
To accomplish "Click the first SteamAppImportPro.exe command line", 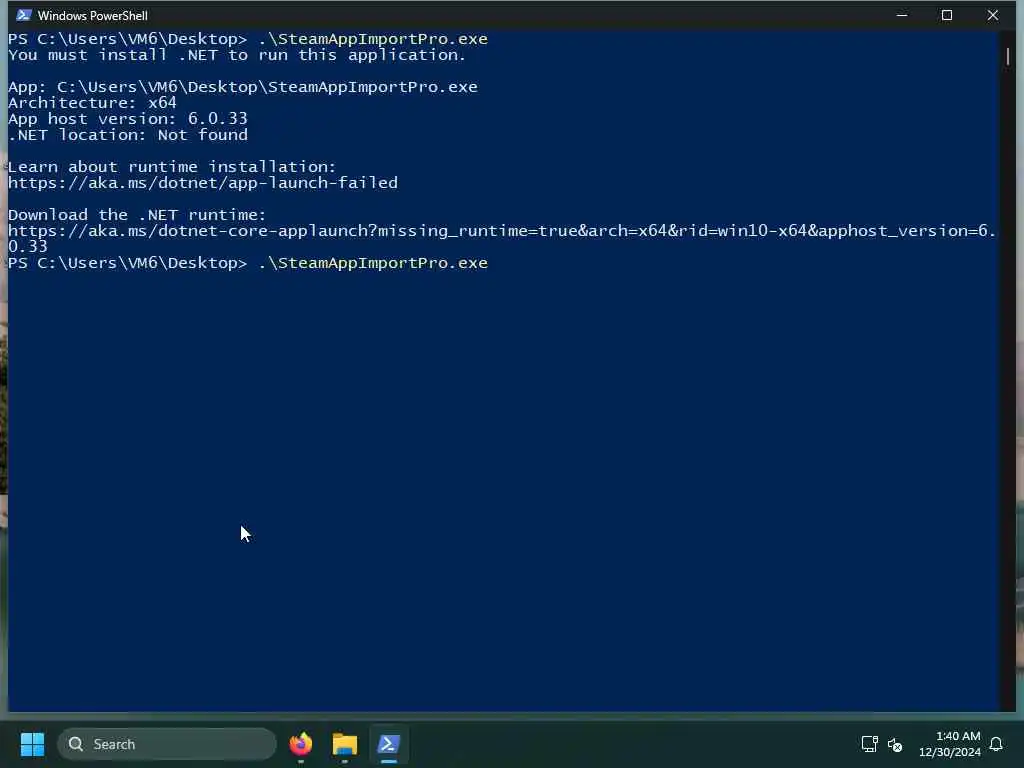I will 248,39.
